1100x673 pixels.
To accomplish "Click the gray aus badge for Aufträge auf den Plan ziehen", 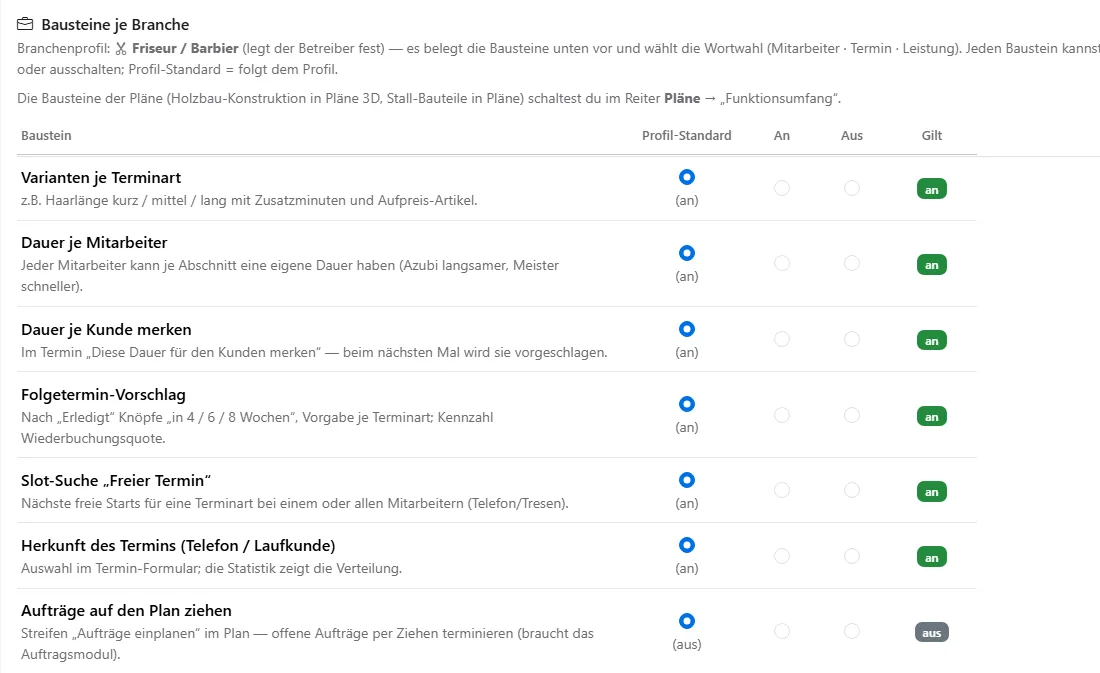I will (932, 632).
